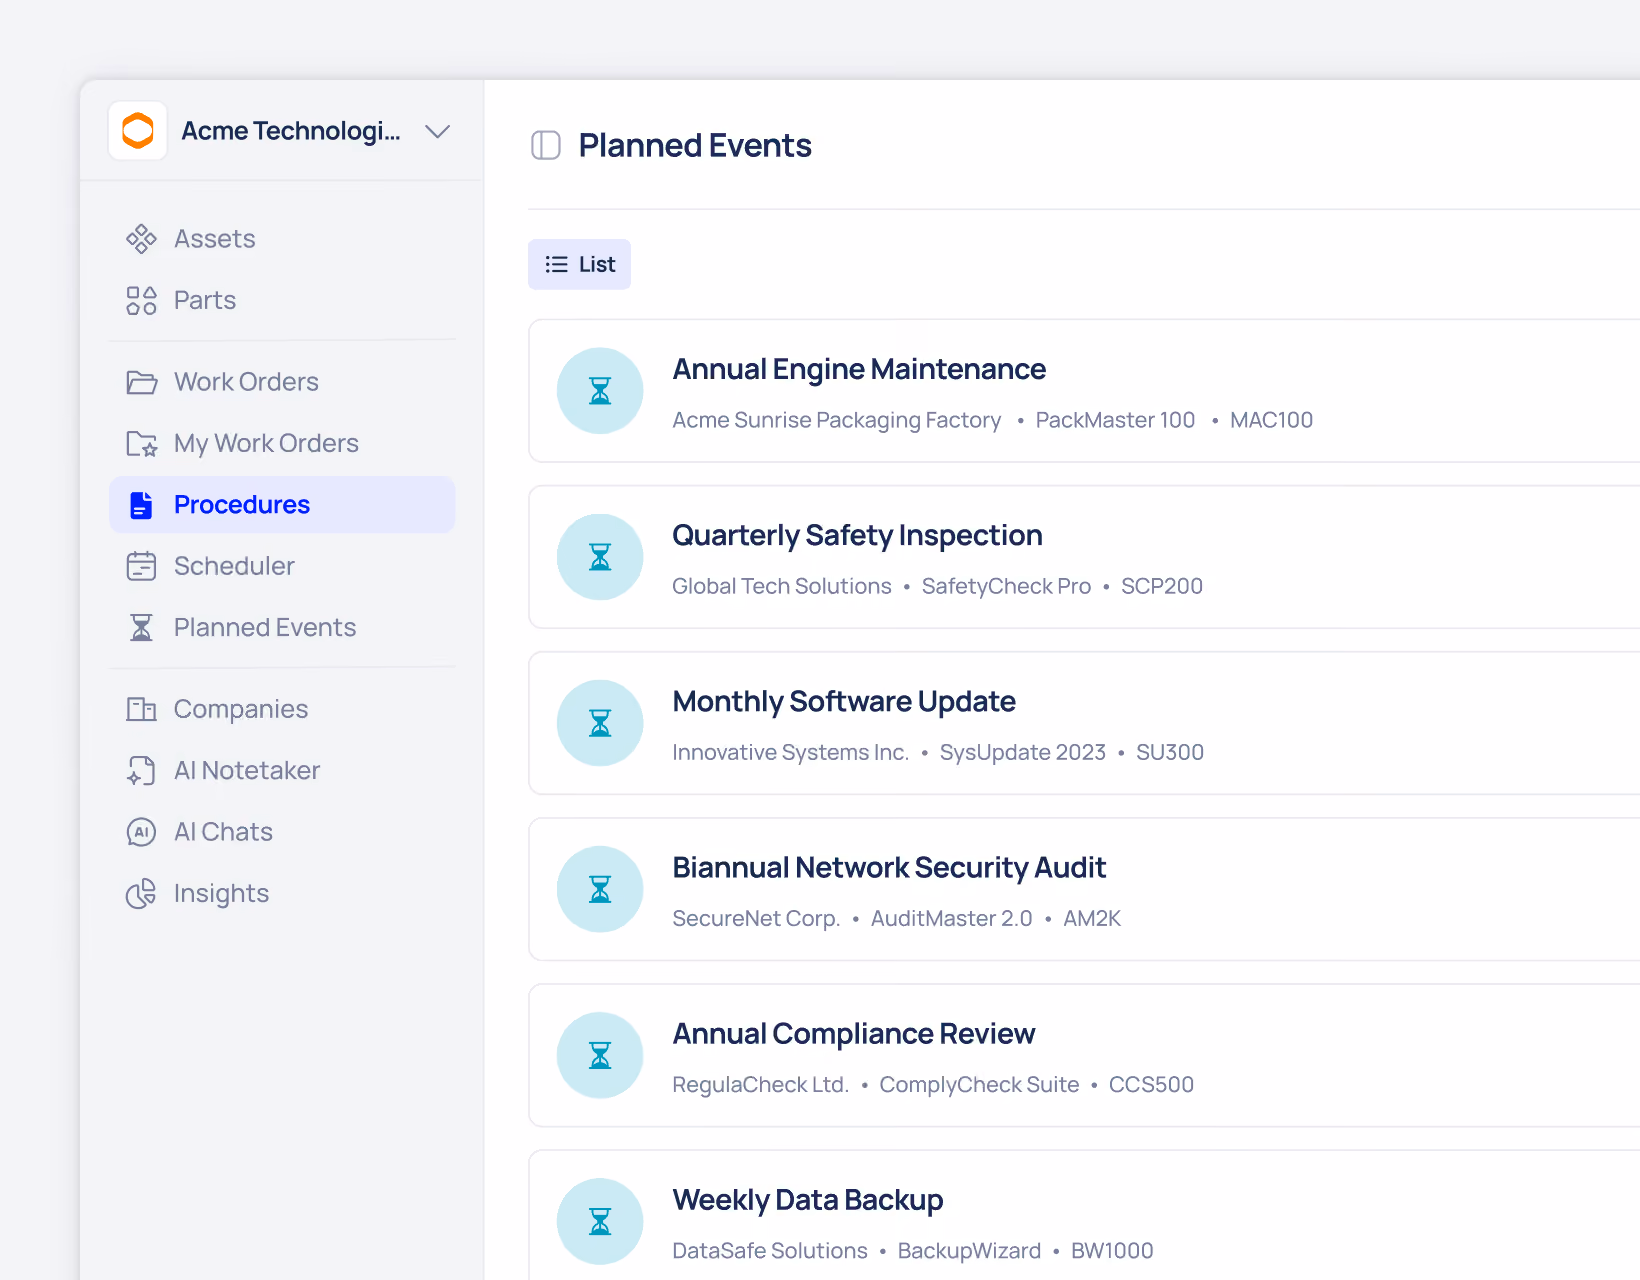
Task: Click the Scheduler calendar icon
Action: pos(141,566)
